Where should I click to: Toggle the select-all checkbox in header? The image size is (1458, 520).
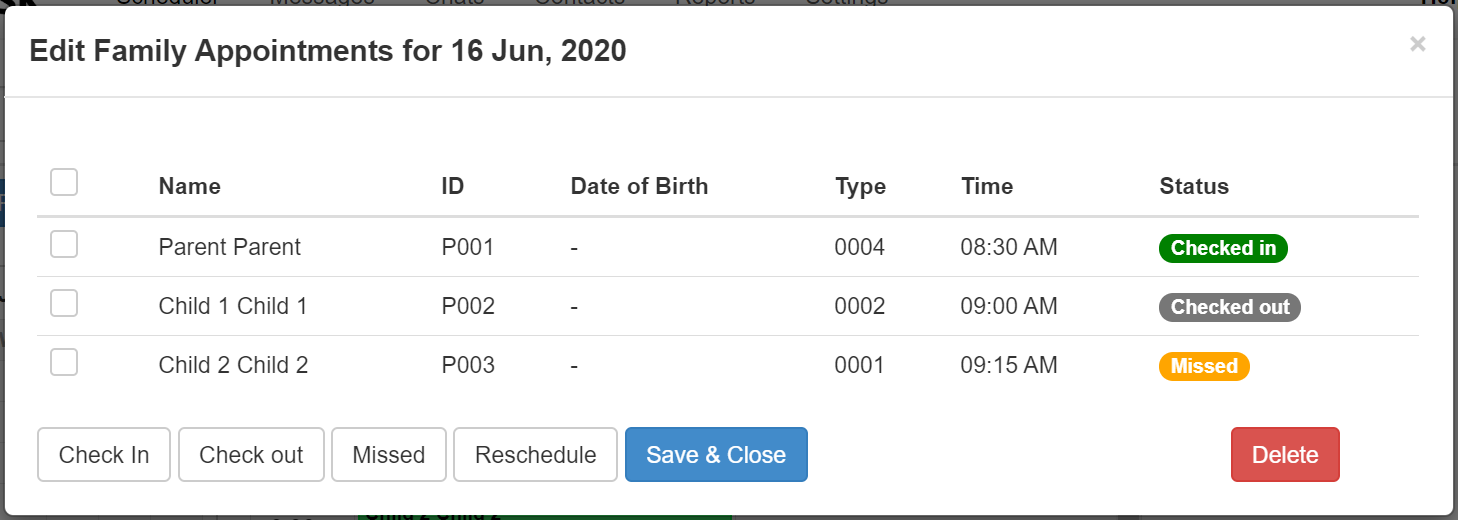click(x=64, y=182)
